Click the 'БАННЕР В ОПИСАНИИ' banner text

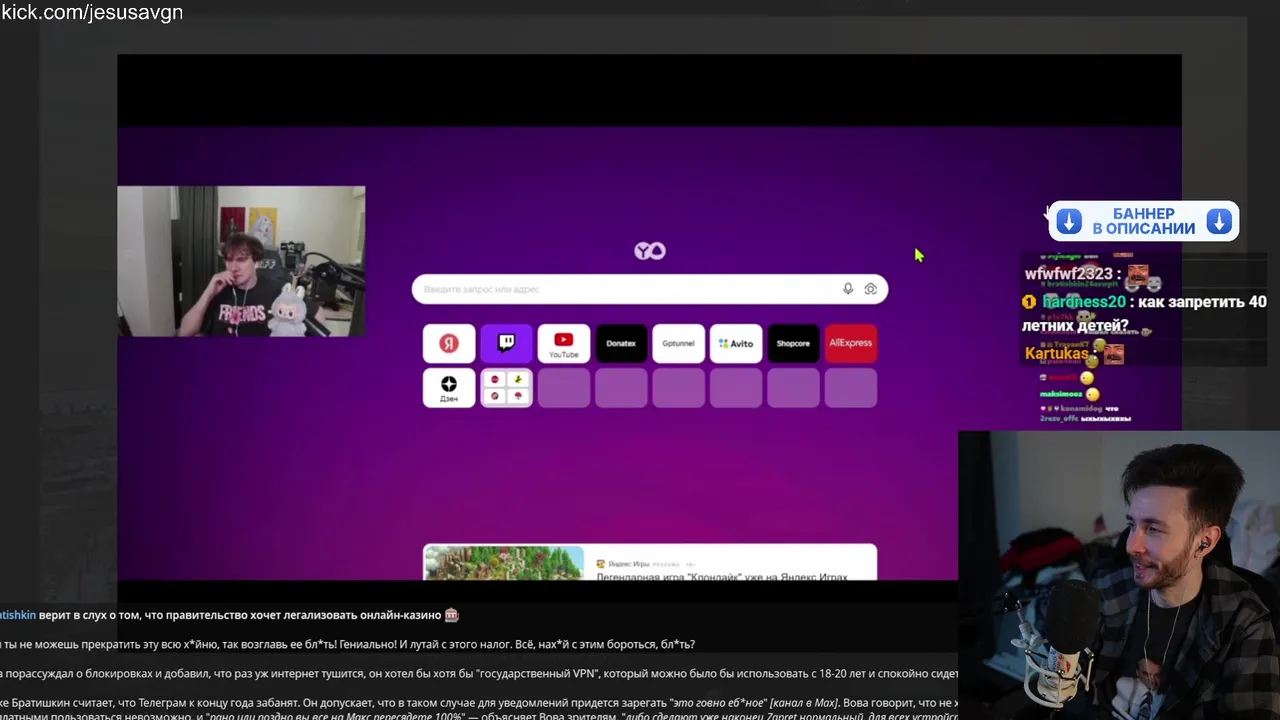pos(1144,221)
